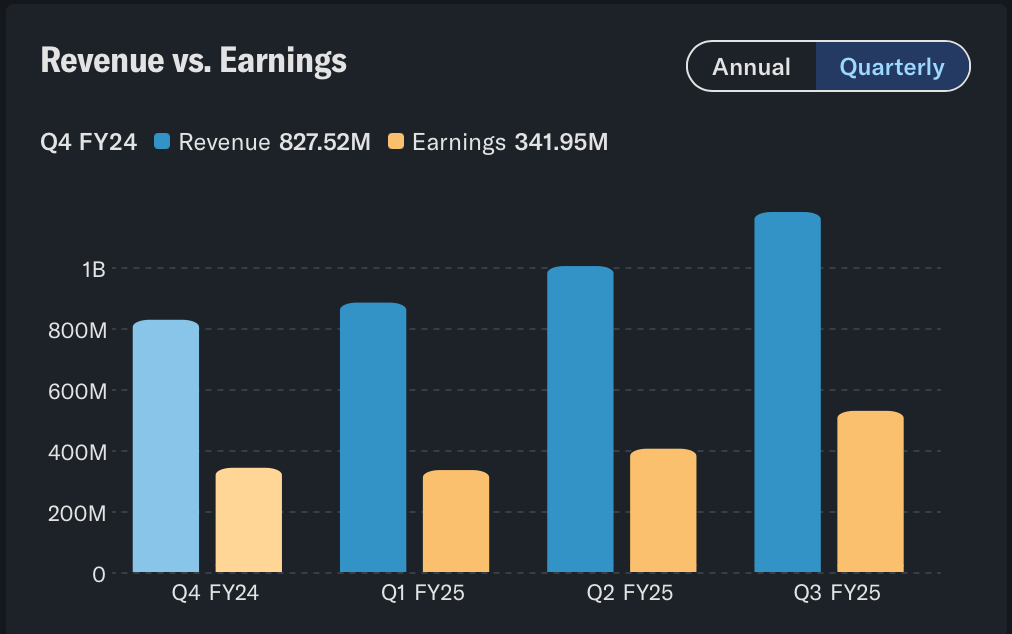This screenshot has height=634, width=1012.
Task: Click the orange Earnings legend swatch
Action: (x=396, y=142)
